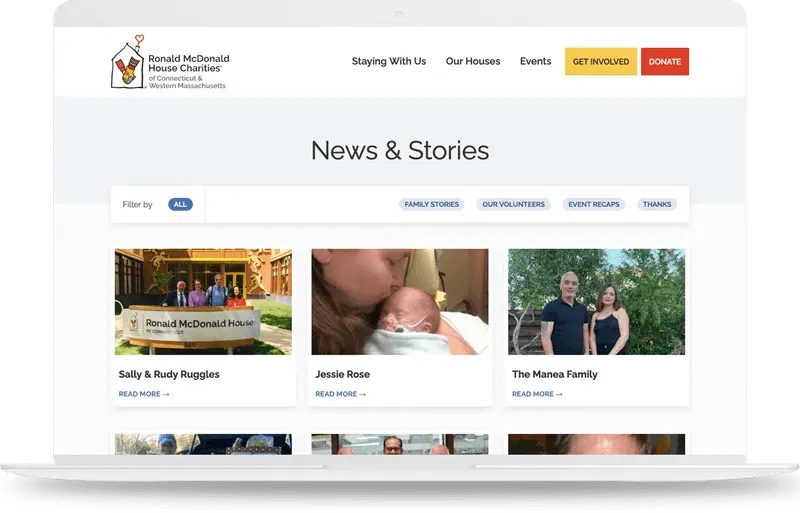The height and width of the screenshot is (513, 800).
Task: Click the yellow Get Involved button
Action: [x=601, y=61]
